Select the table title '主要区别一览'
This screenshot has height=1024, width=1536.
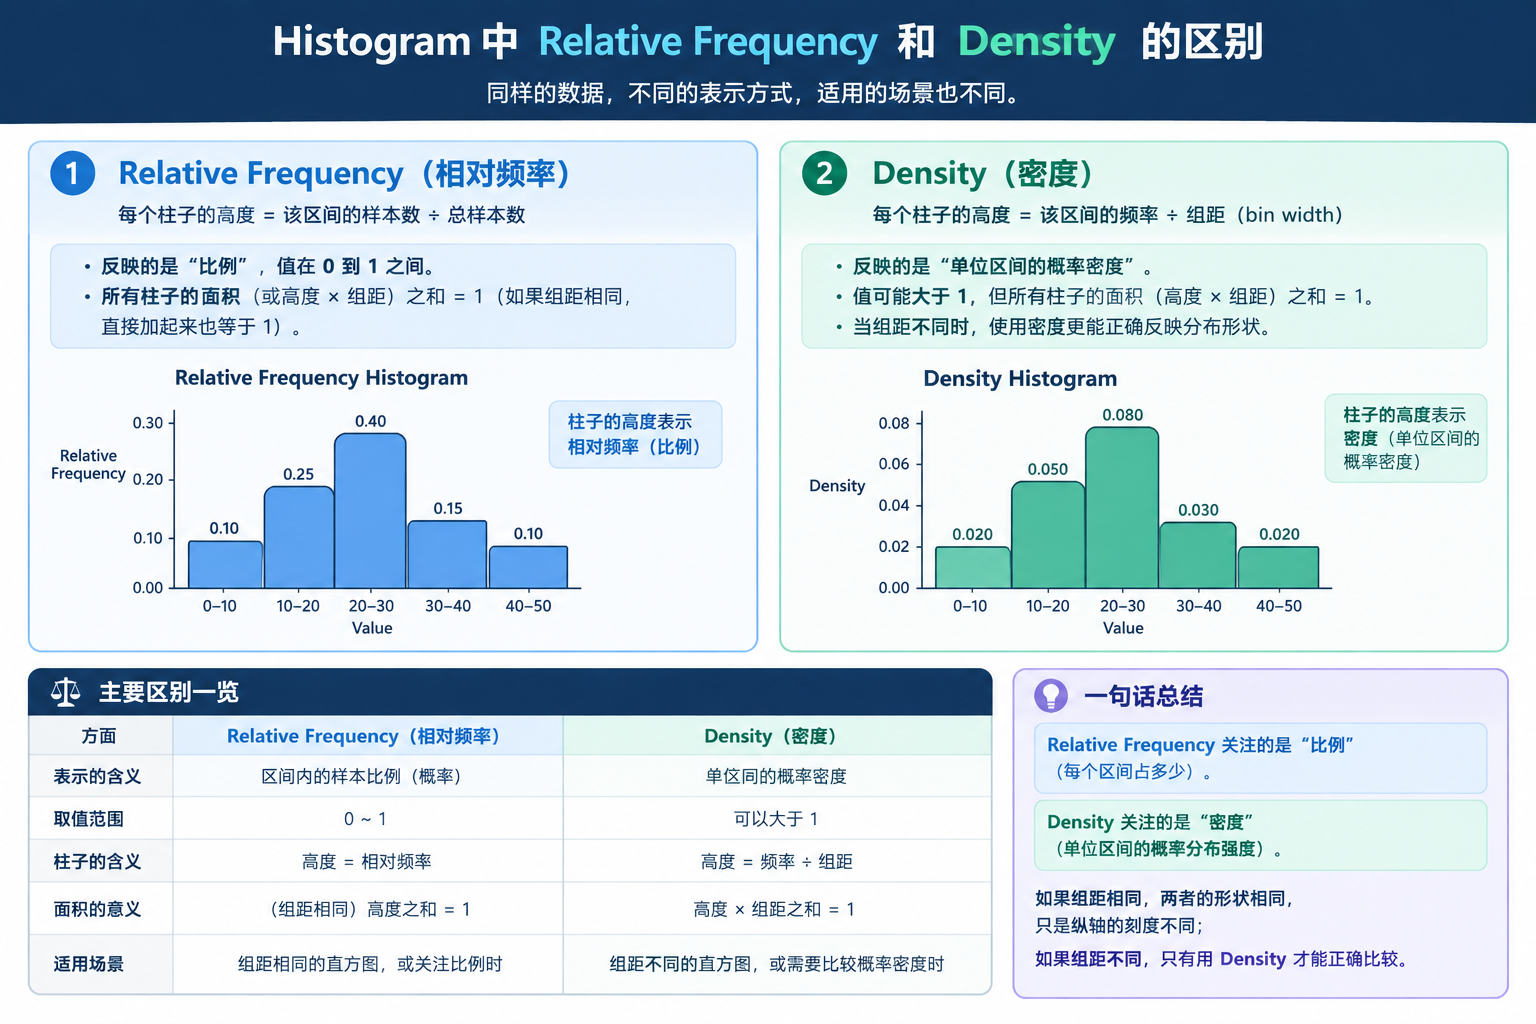click(x=169, y=692)
